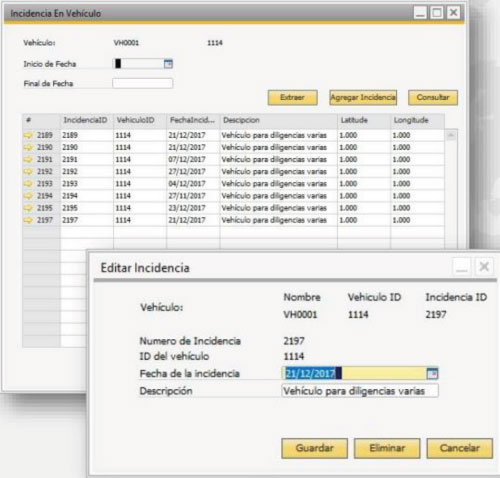Image resolution: width=500 pixels, height=478 pixels.
Task: Click the yellow link arrow for row 2197
Action: (29, 220)
